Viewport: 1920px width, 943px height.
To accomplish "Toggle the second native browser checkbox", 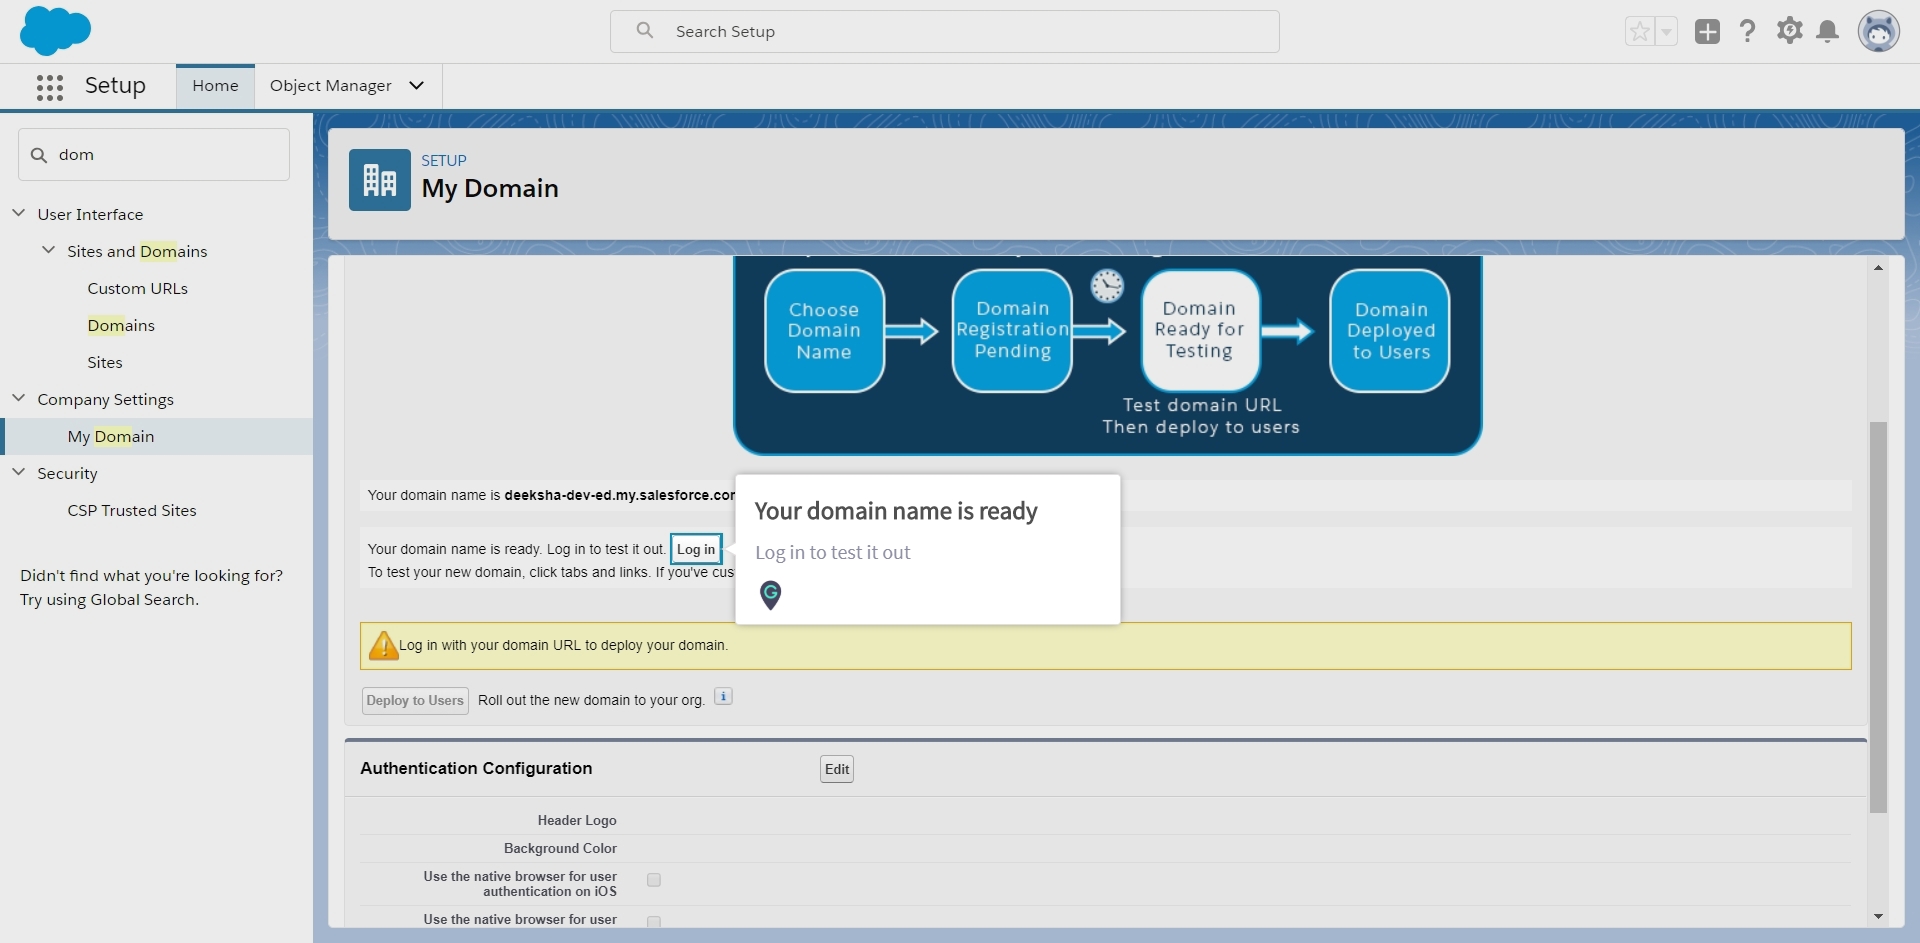I will click(654, 922).
